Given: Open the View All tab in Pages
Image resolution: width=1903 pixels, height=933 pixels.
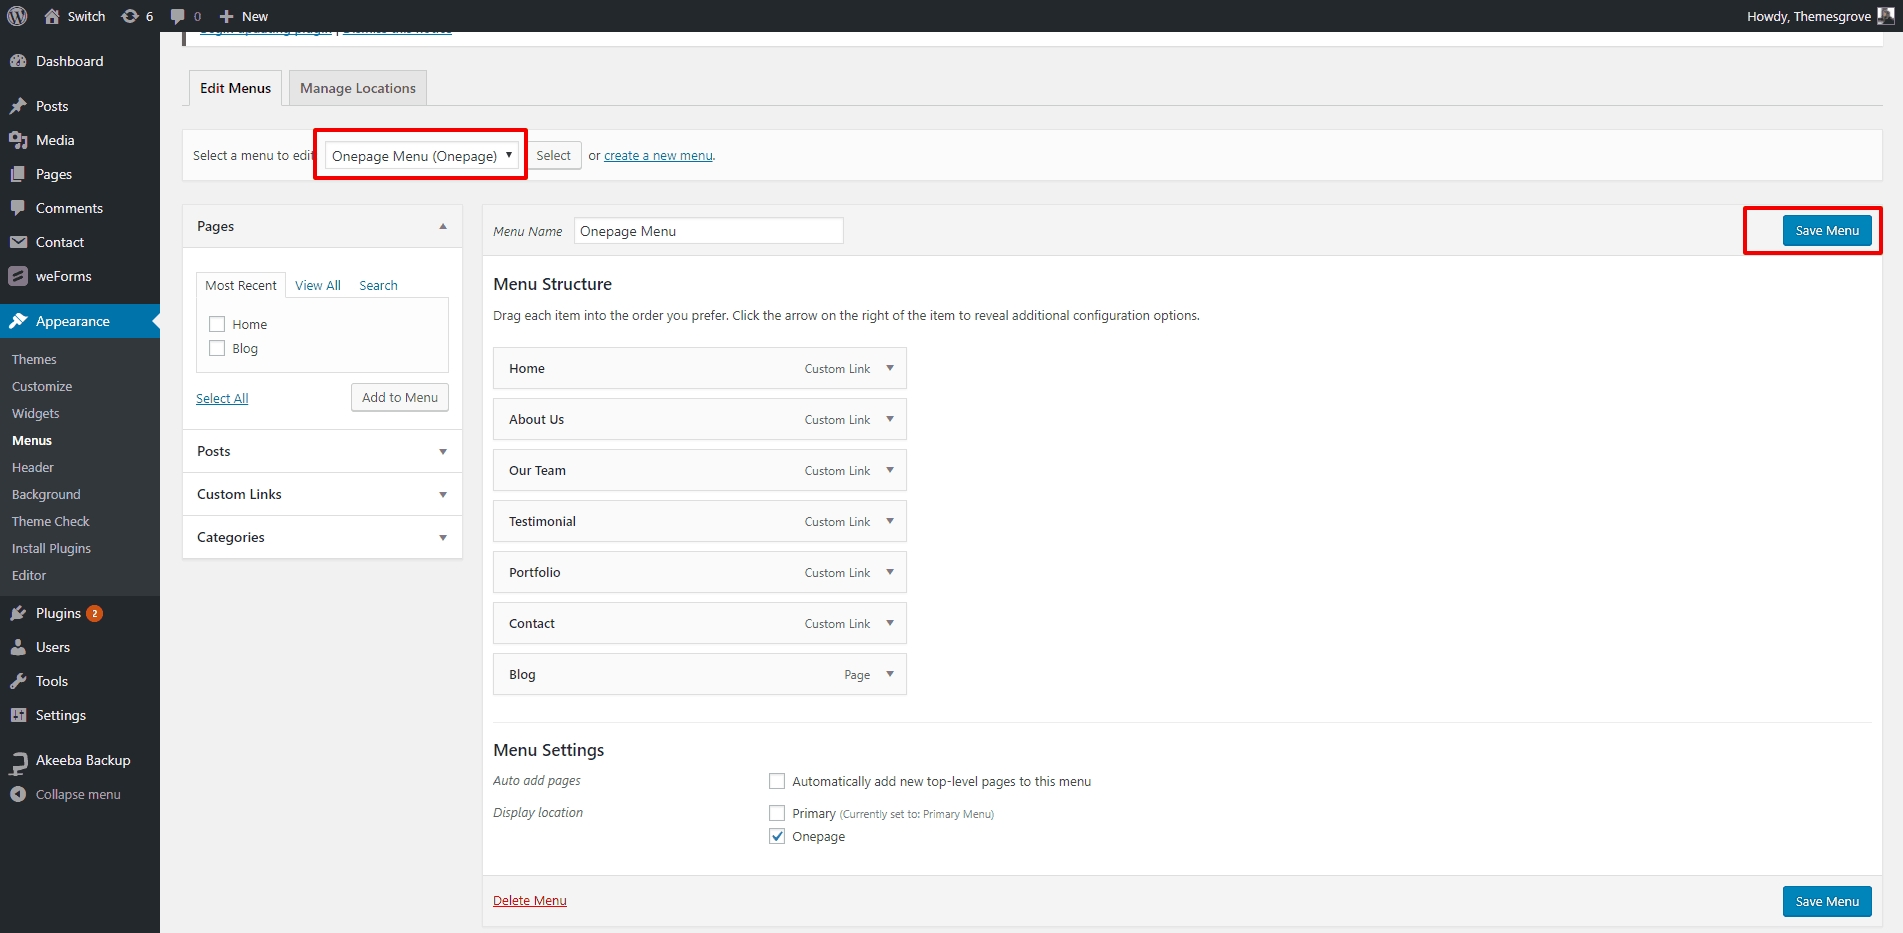Looking at the screenshot, I should [x=317, y=285].
